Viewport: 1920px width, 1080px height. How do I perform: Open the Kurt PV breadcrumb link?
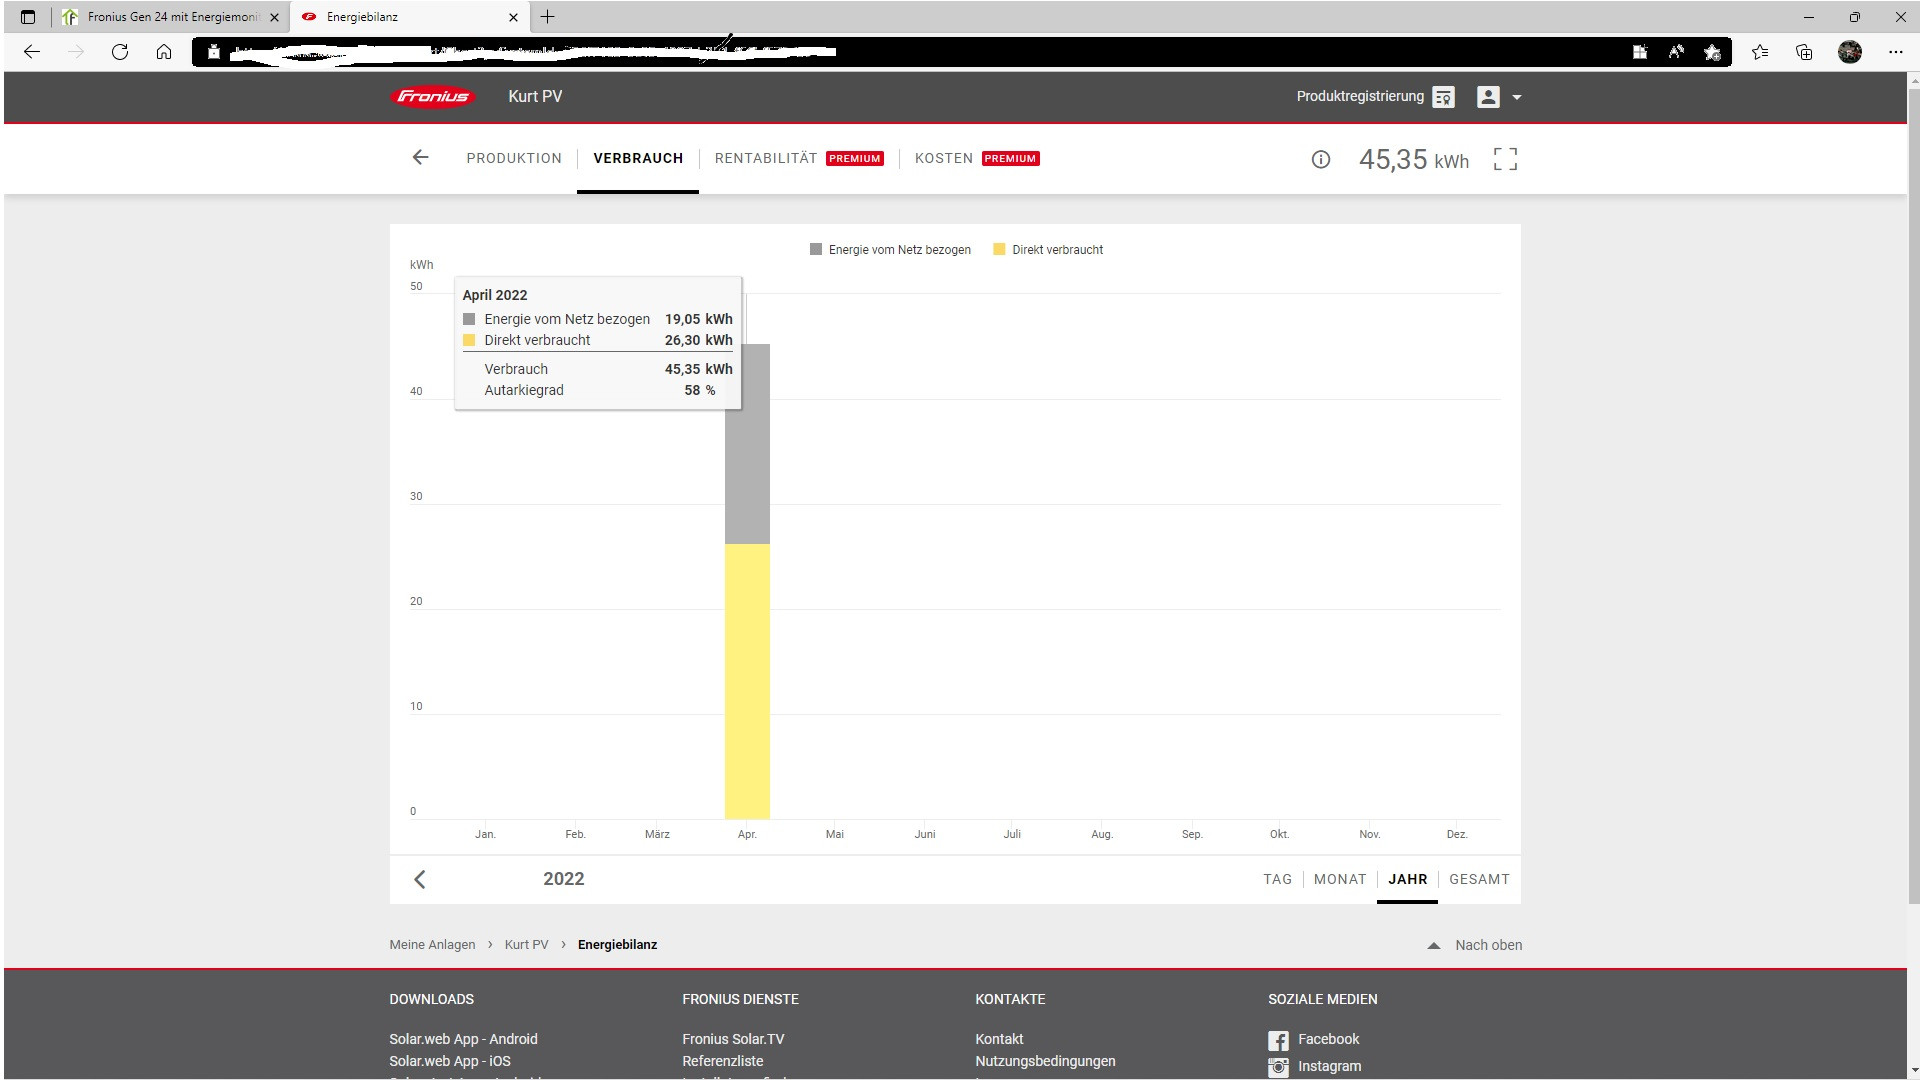click(x=526, y=945)
